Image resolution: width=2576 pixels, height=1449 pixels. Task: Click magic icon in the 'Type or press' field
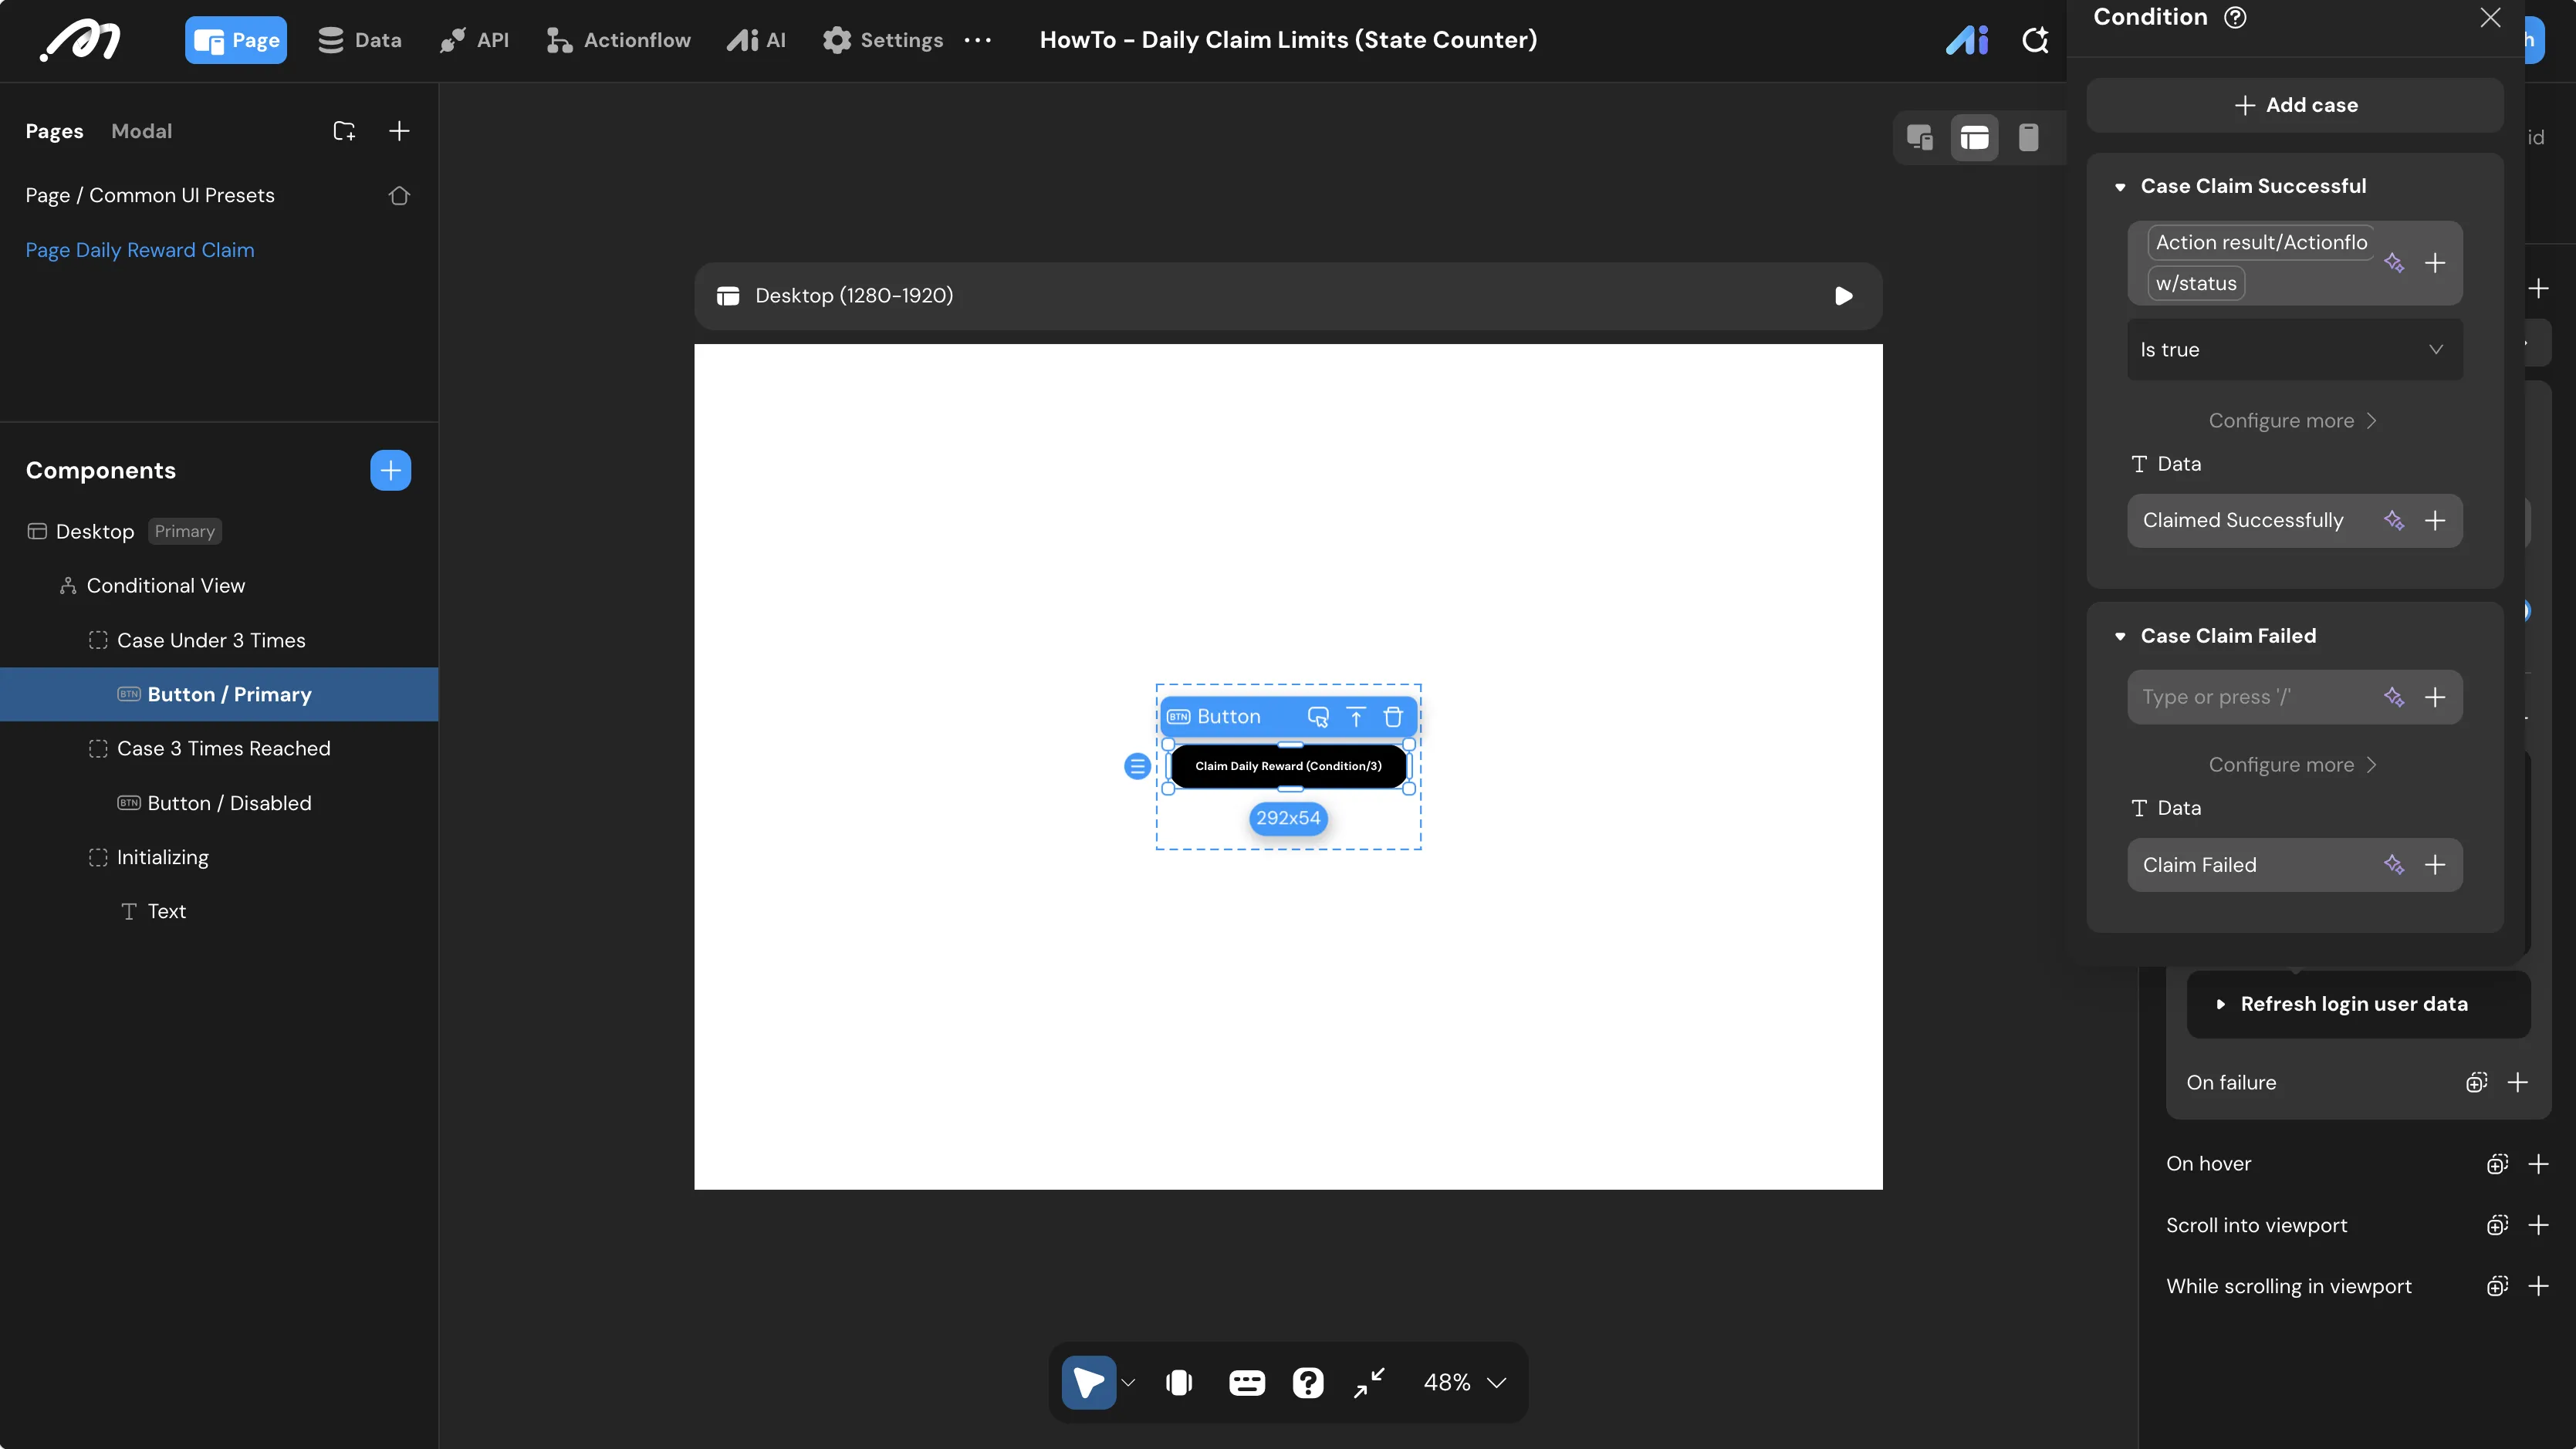point(2394,697)
